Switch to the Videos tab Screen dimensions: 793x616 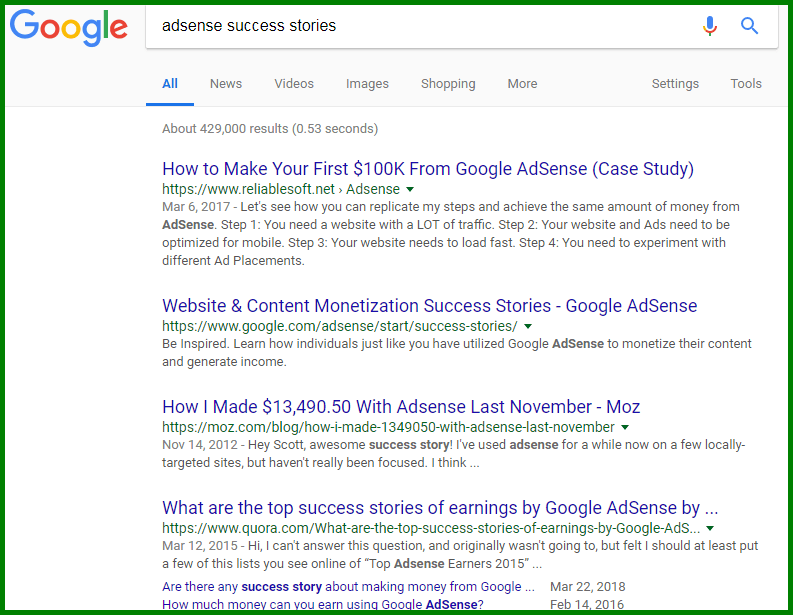pos(294,83)
